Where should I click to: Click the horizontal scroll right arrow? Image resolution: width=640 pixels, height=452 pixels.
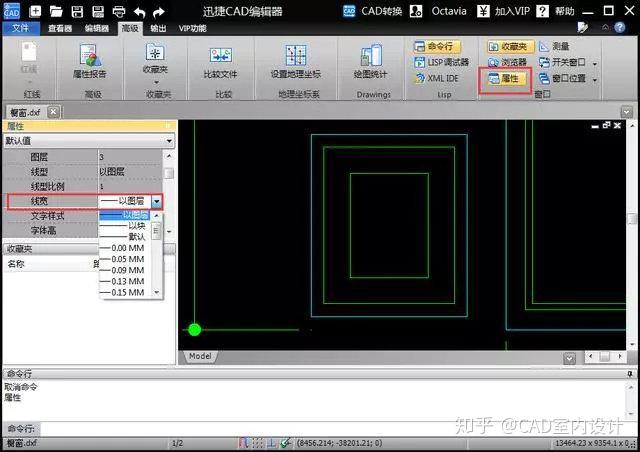coord(620,356)
